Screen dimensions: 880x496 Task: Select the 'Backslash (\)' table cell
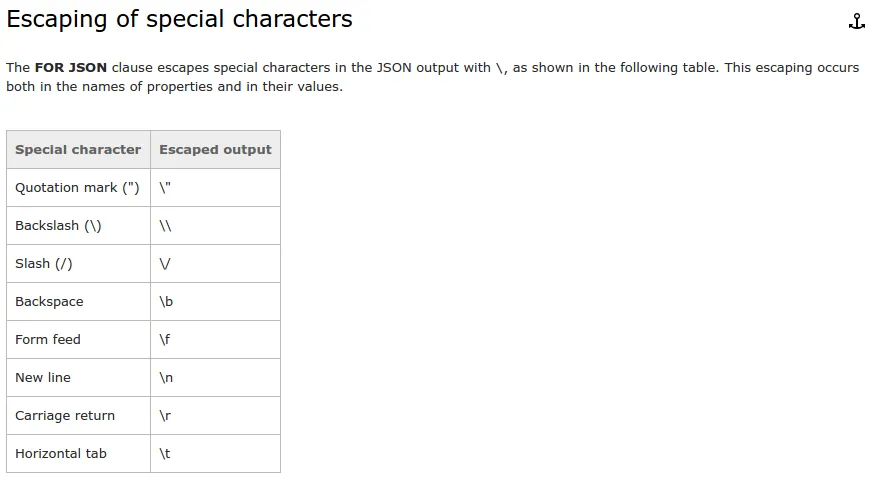(78, 226)
